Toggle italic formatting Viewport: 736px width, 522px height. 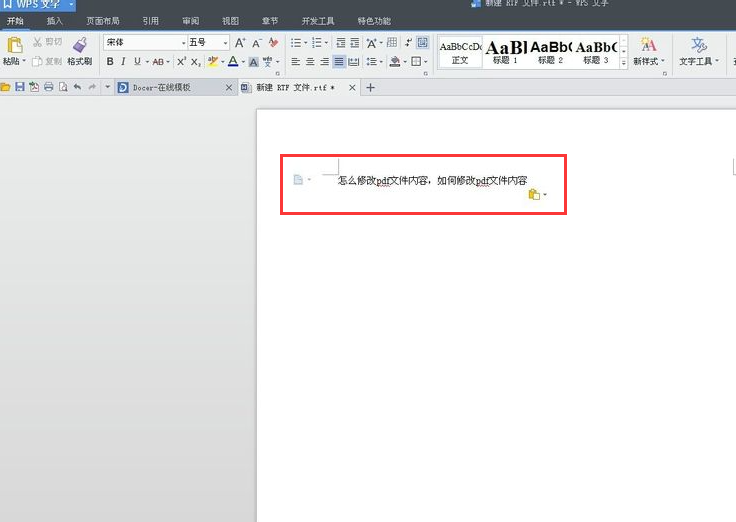click(x=123, y=62)
